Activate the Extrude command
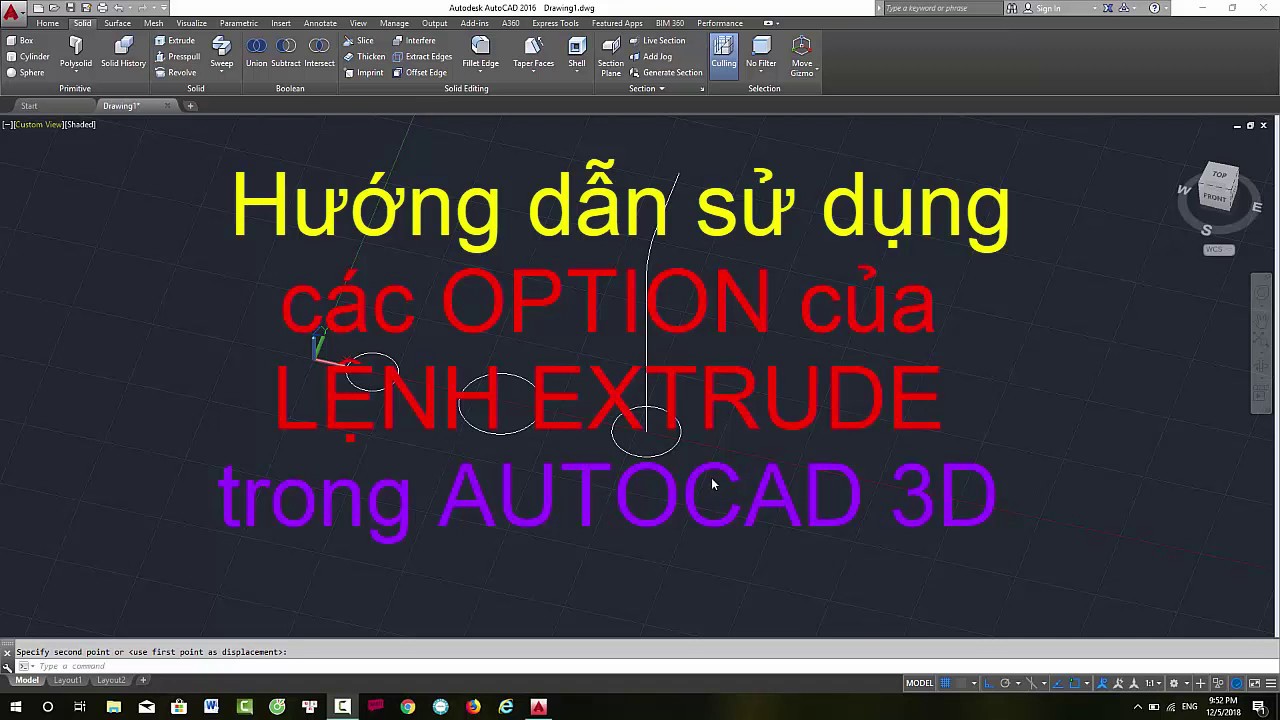This screenshot has width=1280, height=720. (x=175, y=41)
